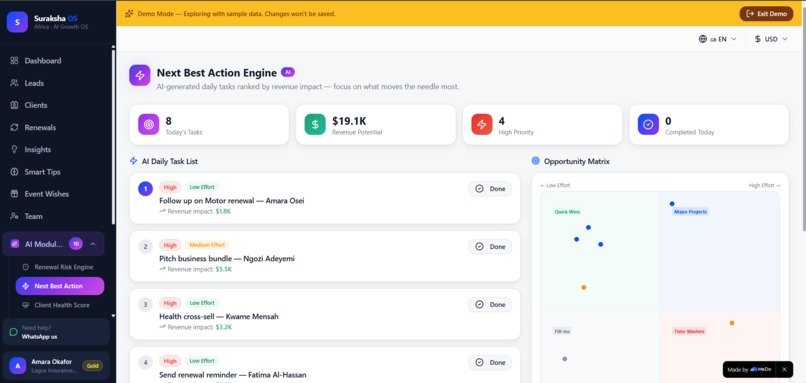Screen dimensions: 806x383
Task: Open the EN language dropdown
Action: 718,39
